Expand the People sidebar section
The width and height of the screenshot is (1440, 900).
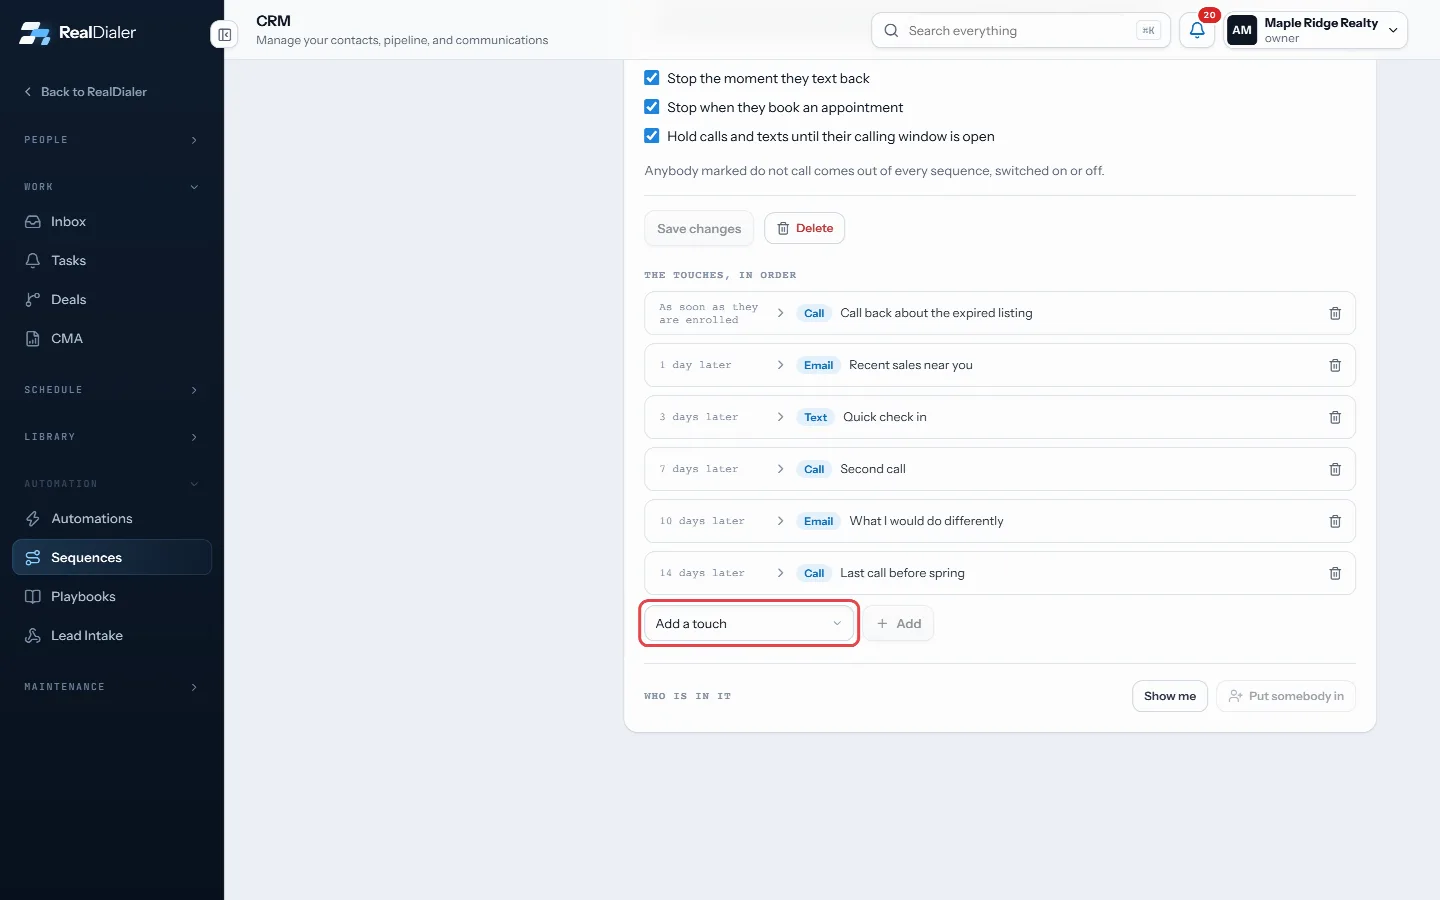point(112,140)
